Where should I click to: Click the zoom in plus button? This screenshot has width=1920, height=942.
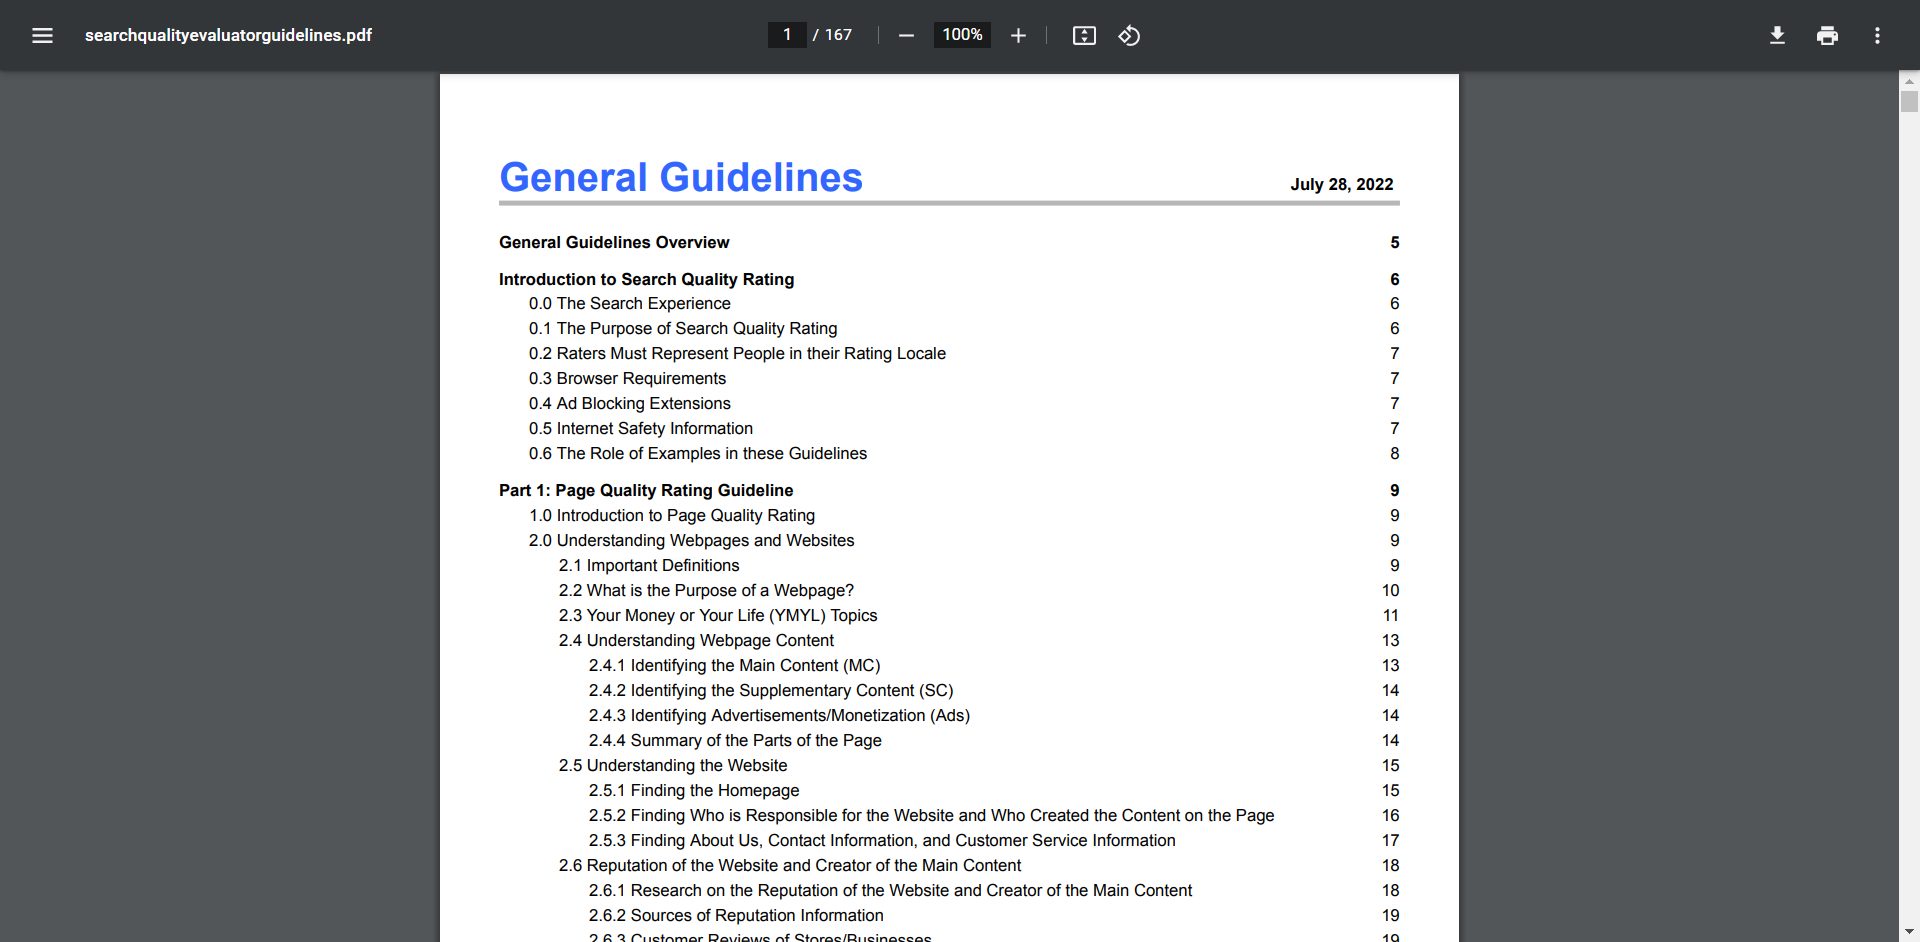pos(1018,36)
